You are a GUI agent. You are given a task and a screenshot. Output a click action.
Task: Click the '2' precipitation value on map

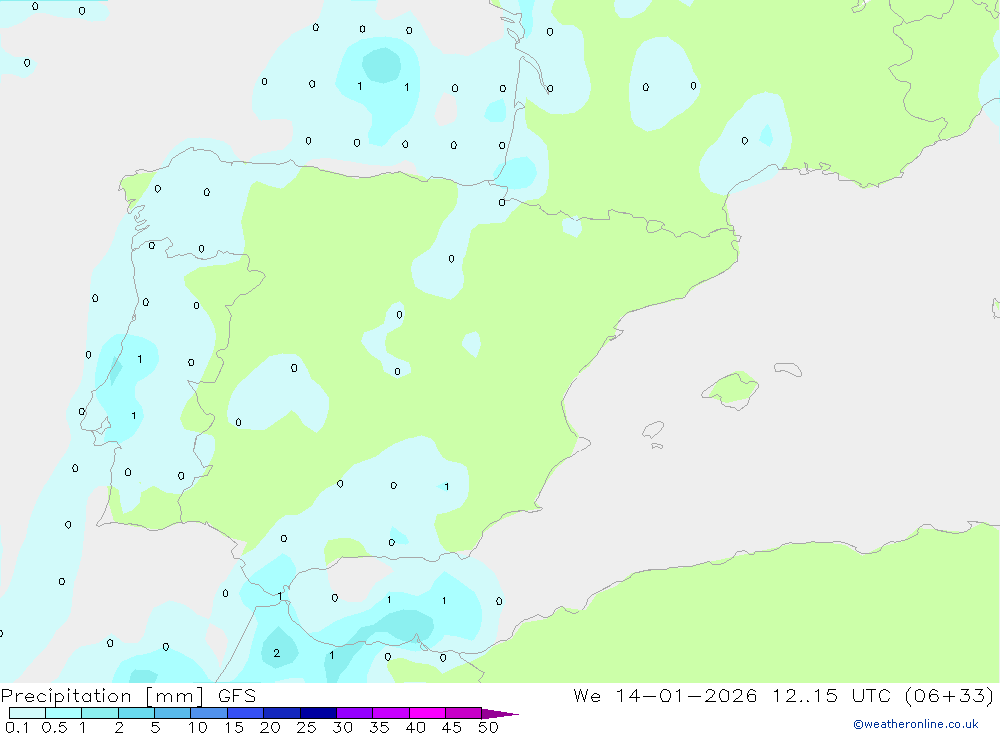click(x=276, y=653)
